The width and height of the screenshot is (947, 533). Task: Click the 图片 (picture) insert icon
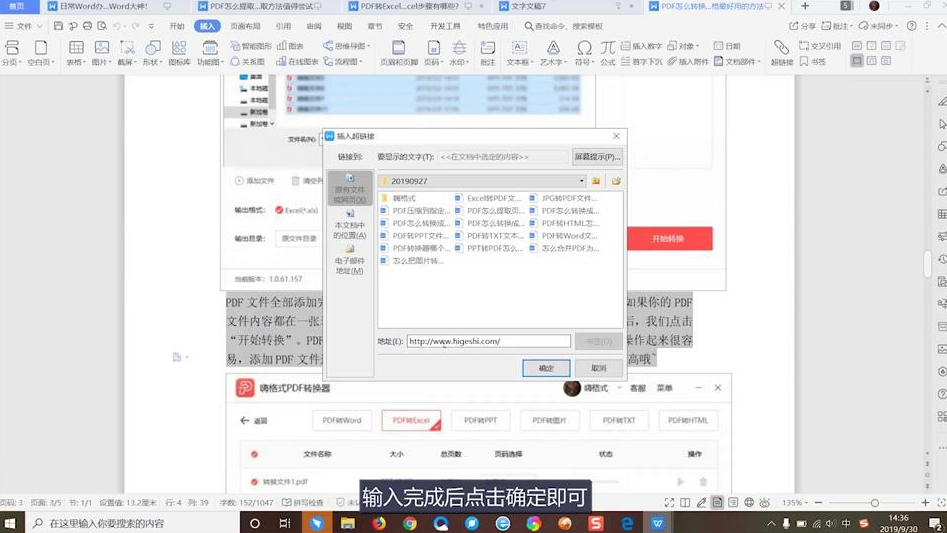[x=101, y=53]
